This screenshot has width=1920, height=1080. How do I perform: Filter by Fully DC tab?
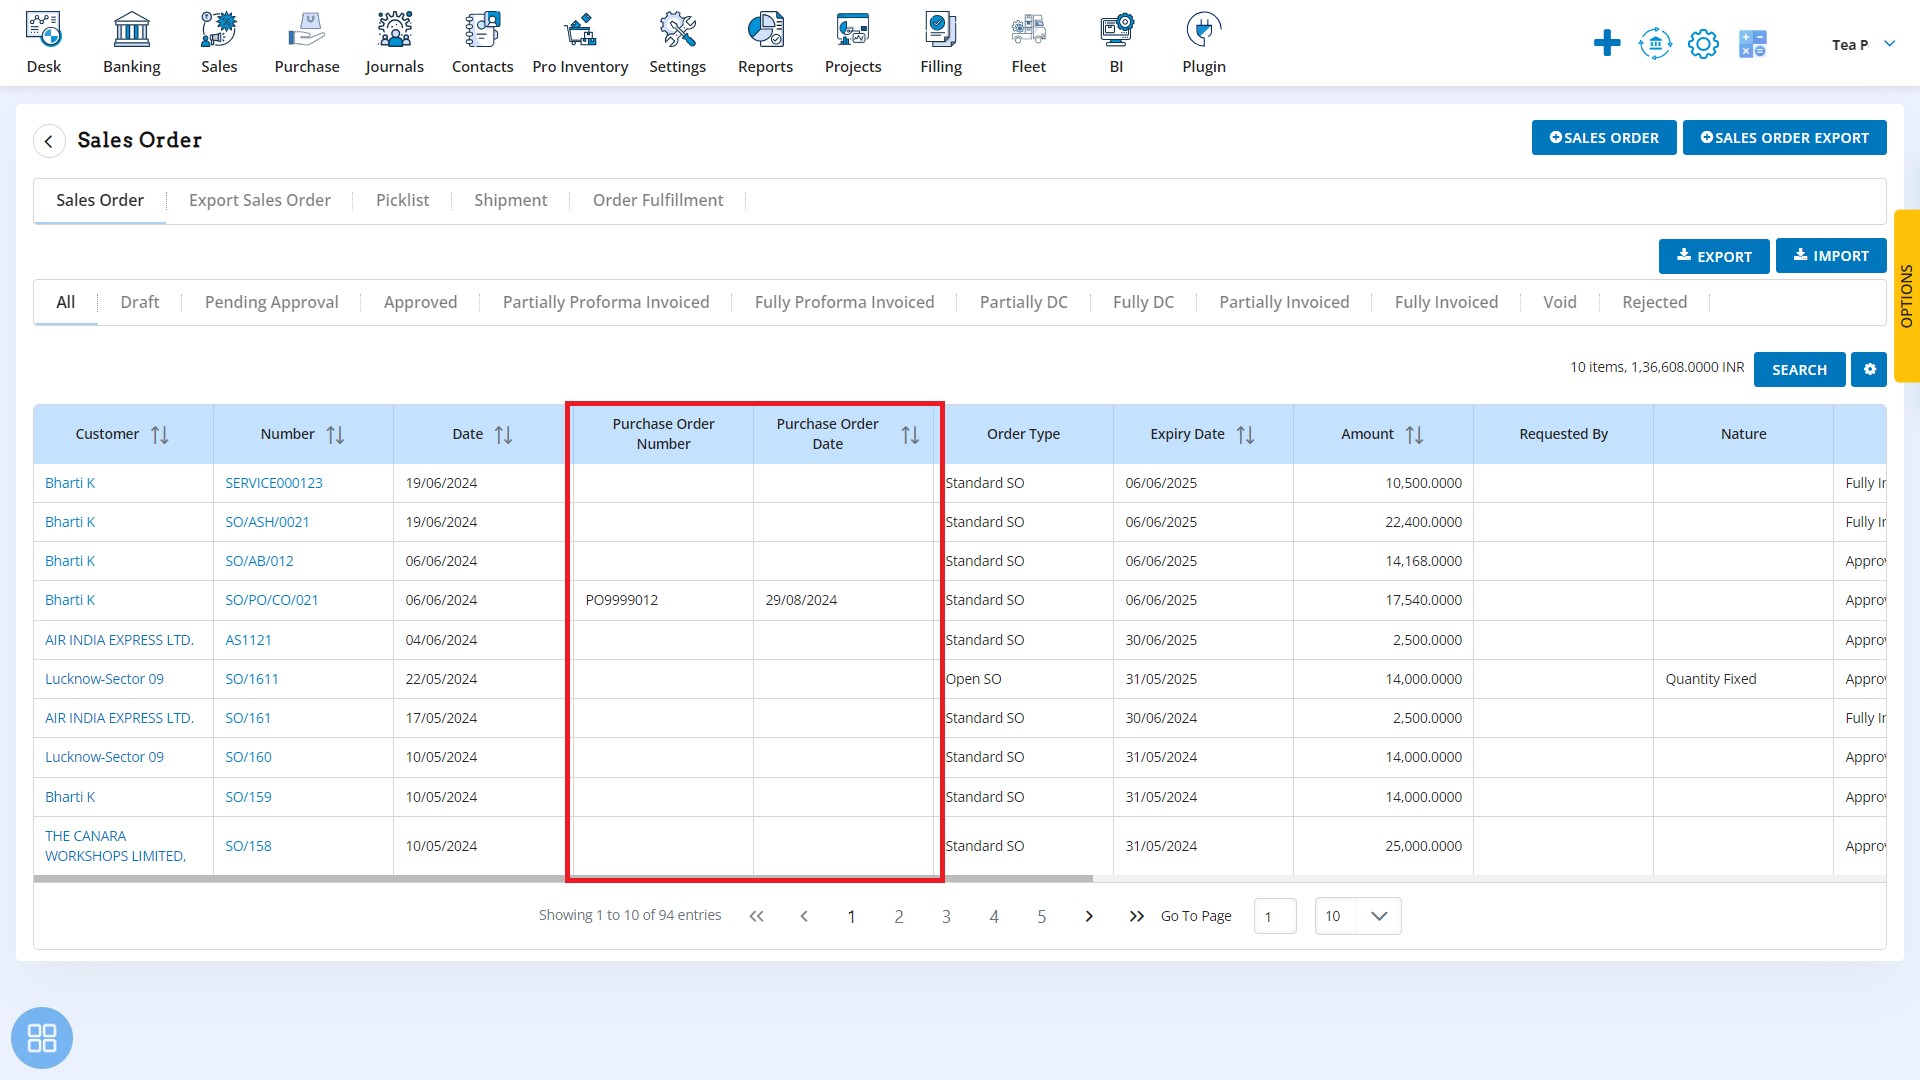(1143, 302)
